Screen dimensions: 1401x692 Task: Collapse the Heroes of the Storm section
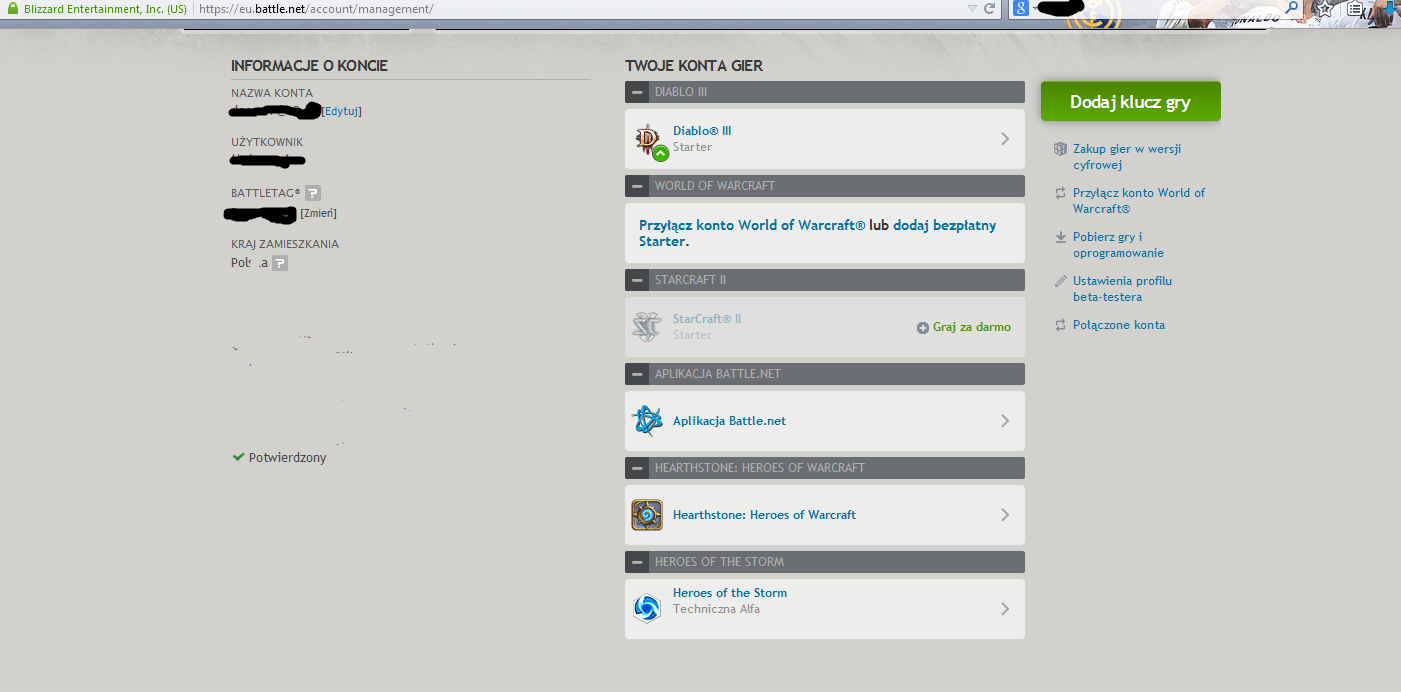637,562
